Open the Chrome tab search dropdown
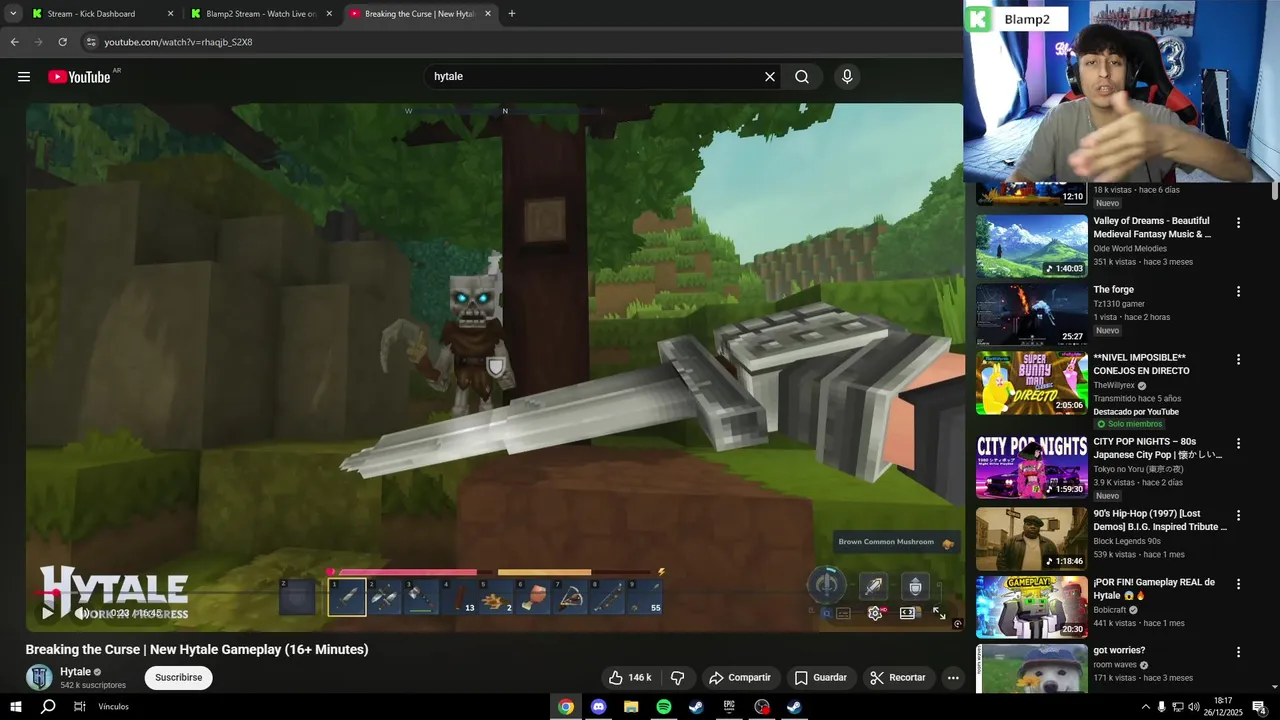This screenshot has height=720, width=1280. pyautogui.click(x=13, y=14)
